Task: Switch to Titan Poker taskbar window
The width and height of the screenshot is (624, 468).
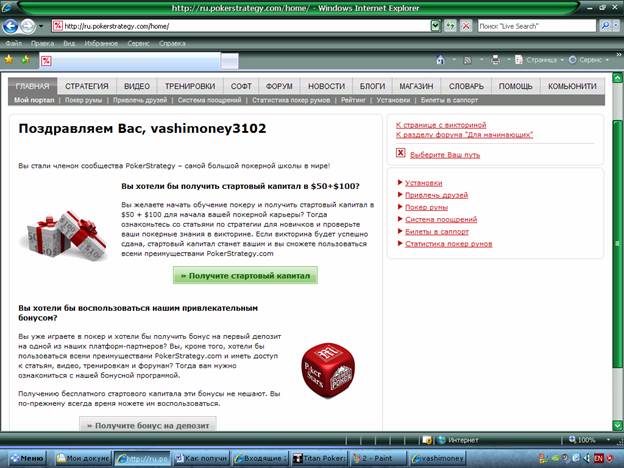Action: point(319,458)
